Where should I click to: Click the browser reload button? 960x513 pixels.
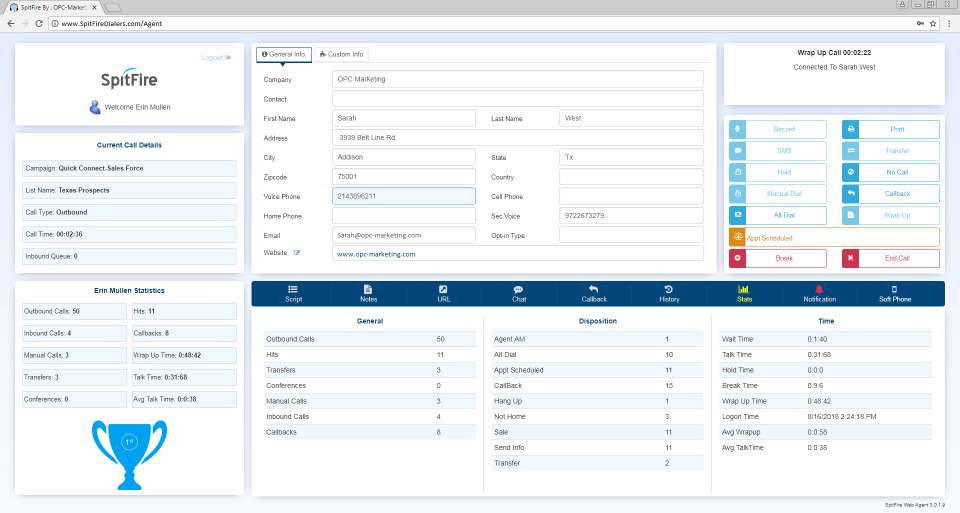click(39, 23)
